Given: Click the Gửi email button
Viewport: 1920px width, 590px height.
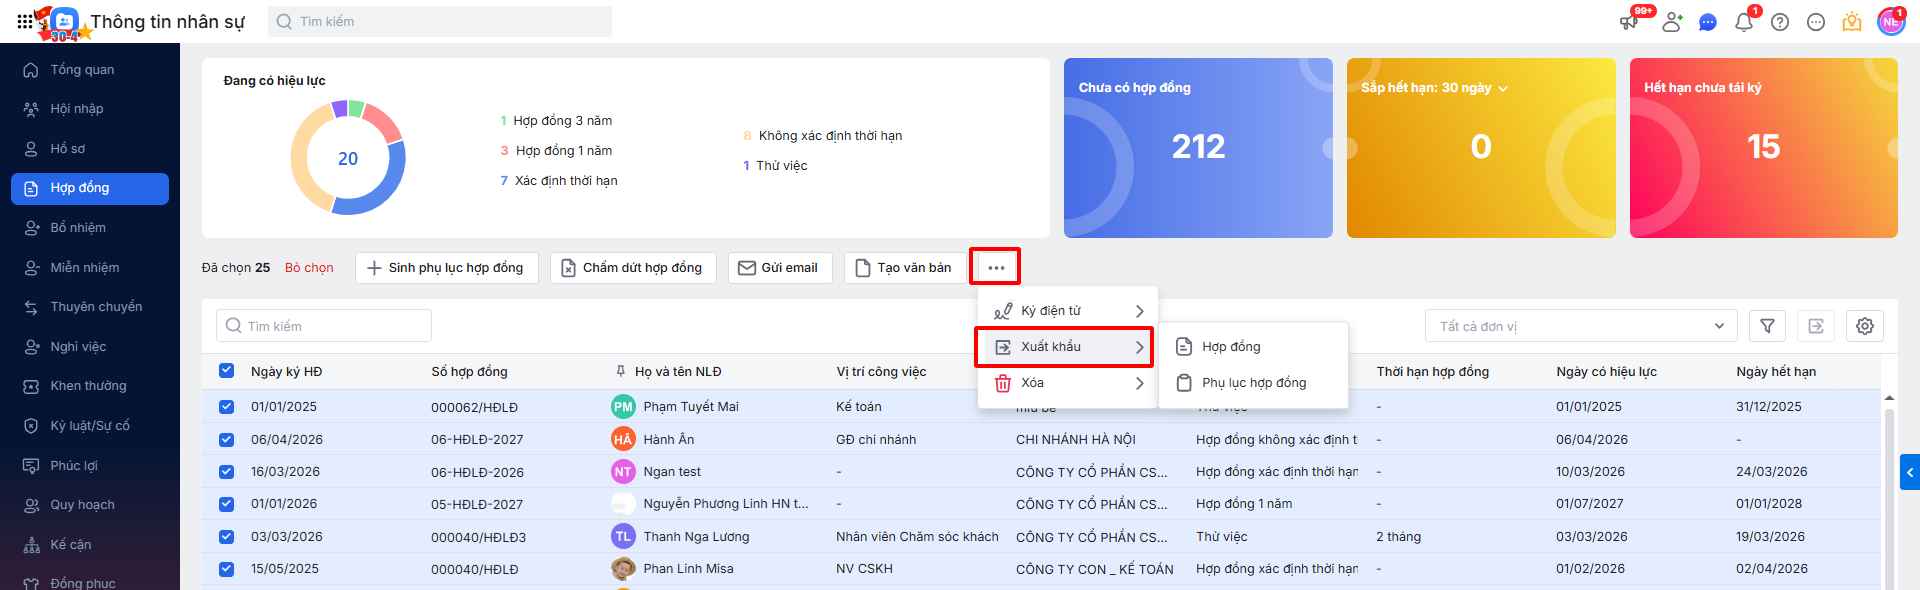Looking at the screenshot, I should tap(780, 268).
